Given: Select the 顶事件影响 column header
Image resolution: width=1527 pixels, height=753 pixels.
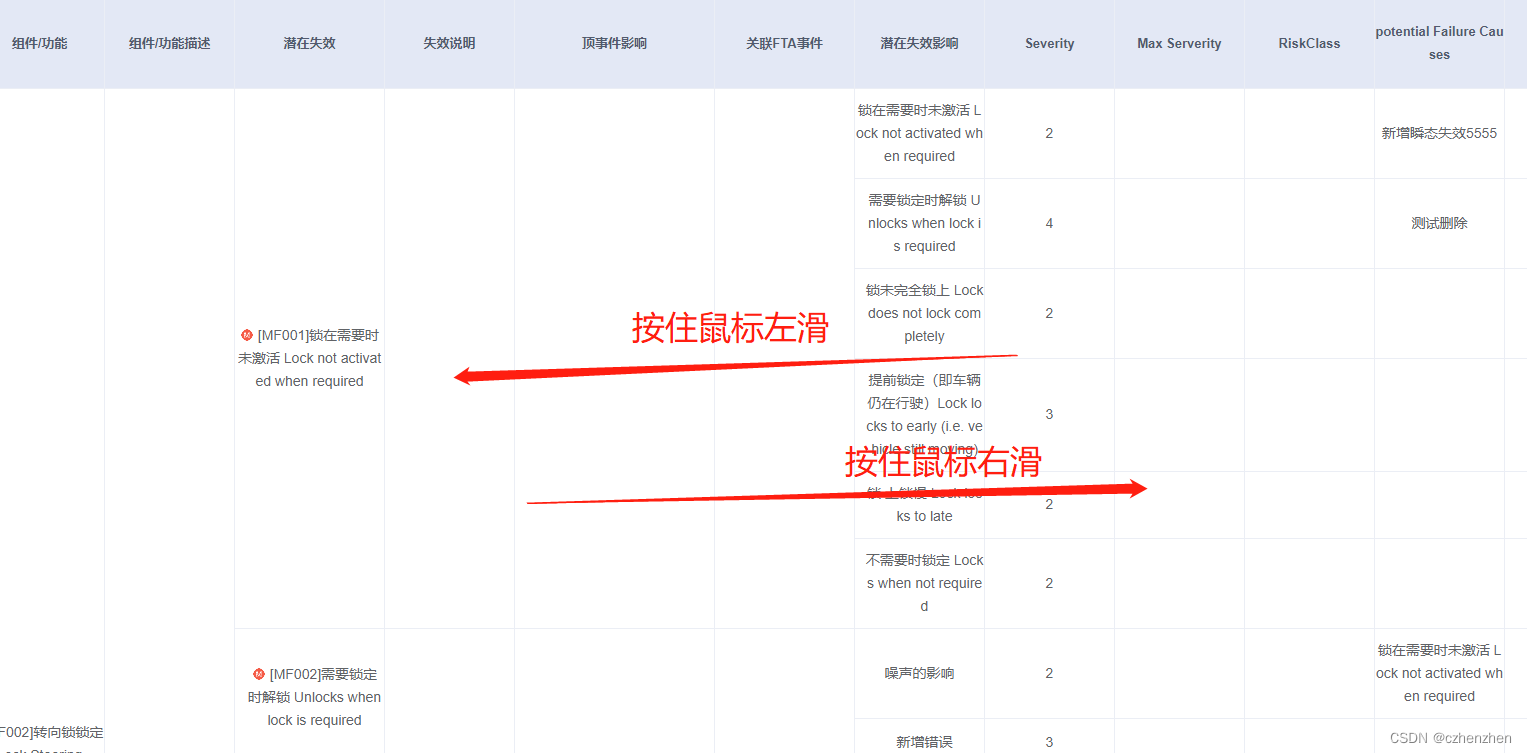Looking at the screenshot, I should point(615,44).
